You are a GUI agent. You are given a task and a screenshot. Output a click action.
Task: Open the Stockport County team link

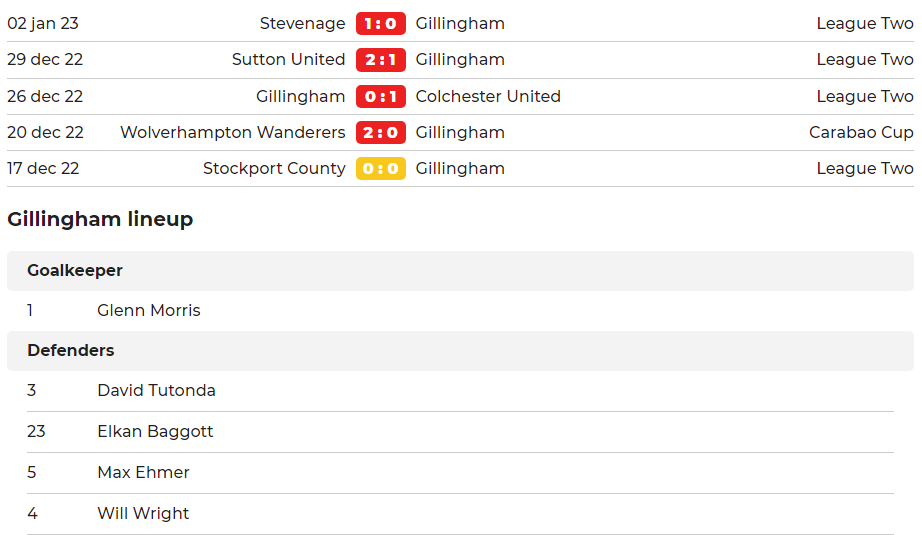tap(274, 168)
